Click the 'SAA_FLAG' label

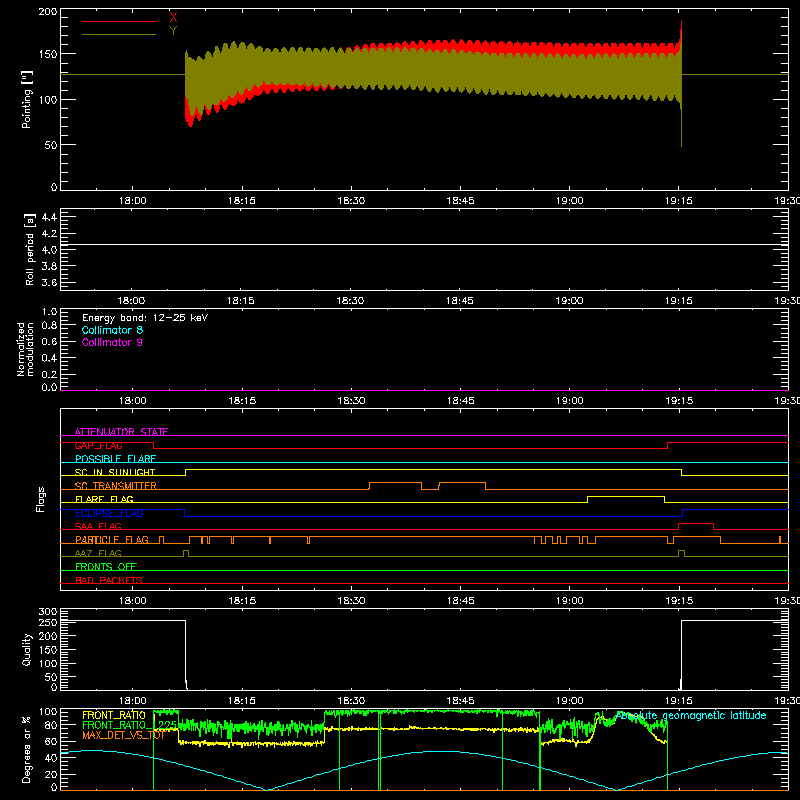coord(98,526)
